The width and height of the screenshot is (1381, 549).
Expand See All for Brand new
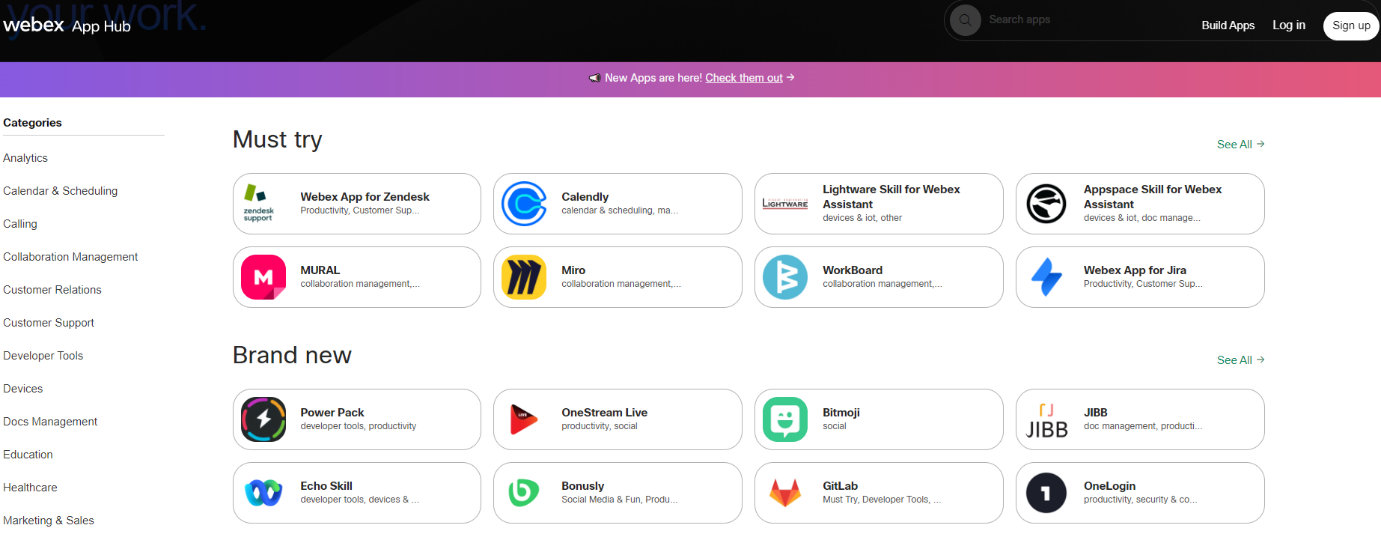[1240, 360]
